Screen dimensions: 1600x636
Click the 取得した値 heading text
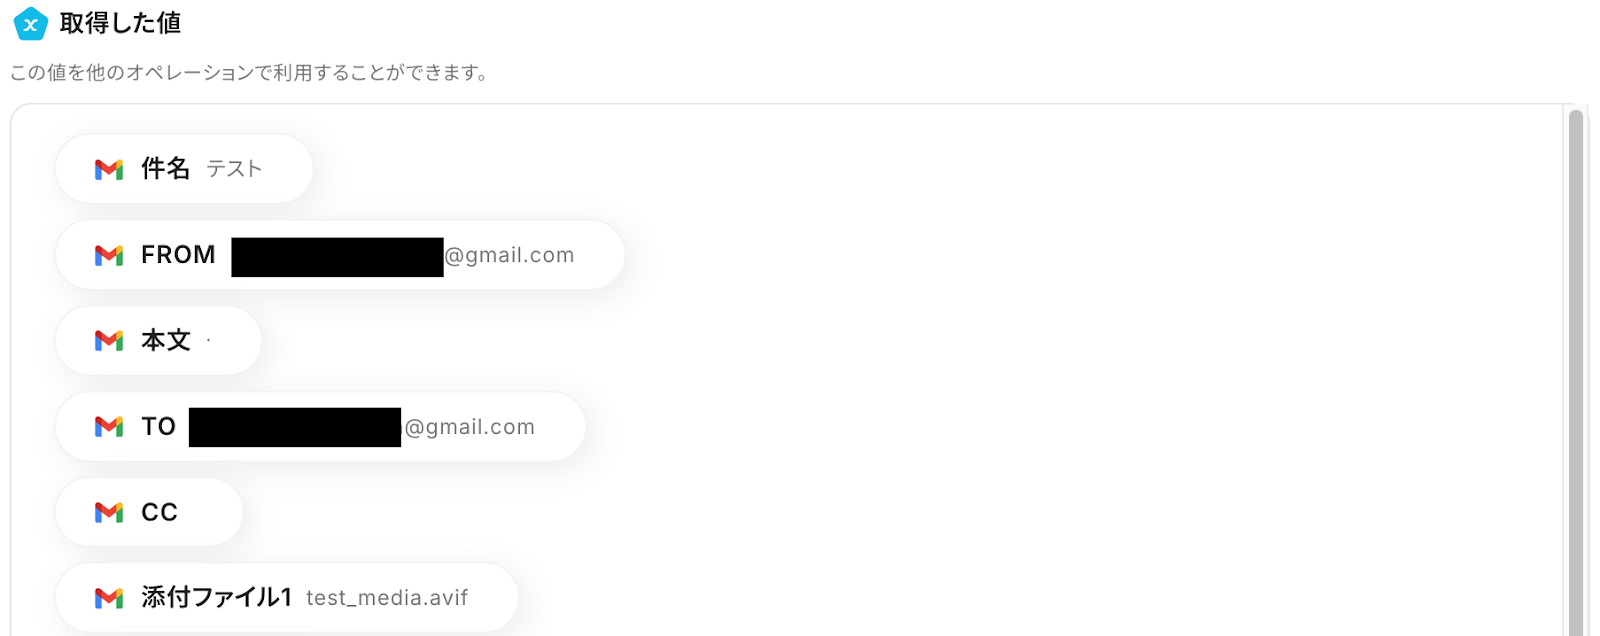pyautogui.click(x=120, y=23)
